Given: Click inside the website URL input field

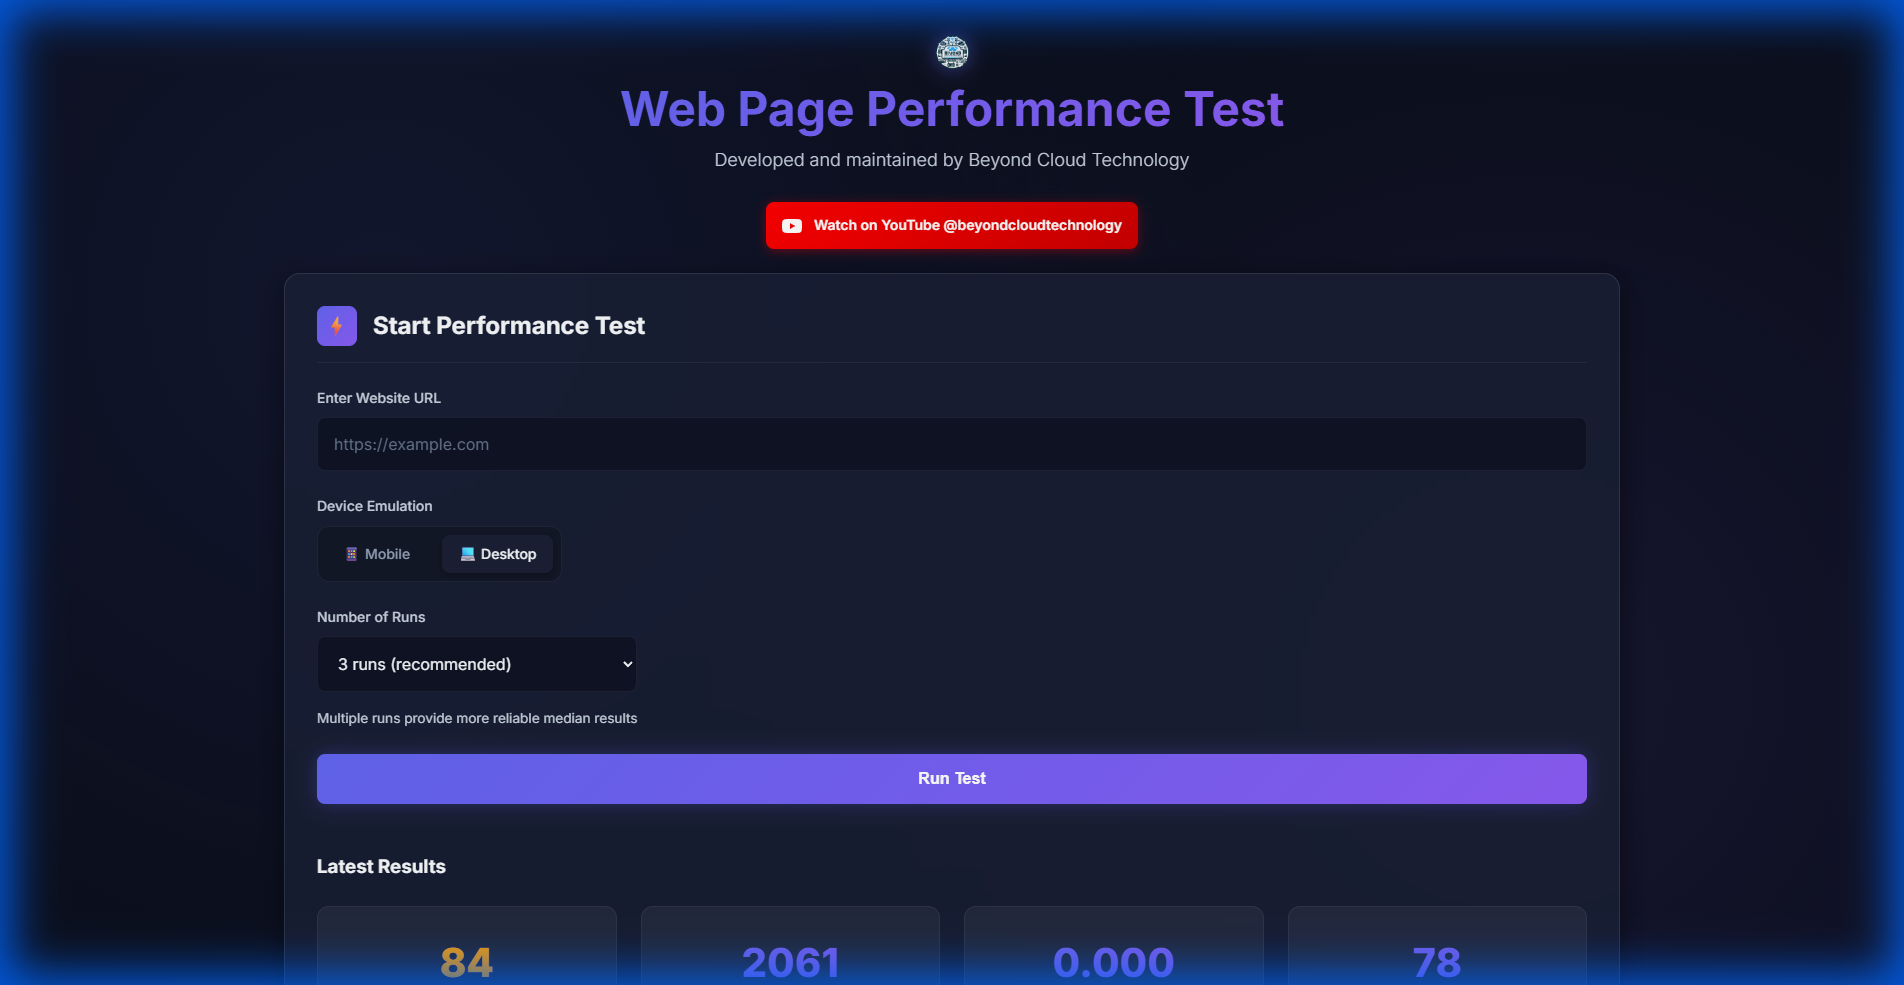Looking at the screenshot, I should [x=951, y=443].
